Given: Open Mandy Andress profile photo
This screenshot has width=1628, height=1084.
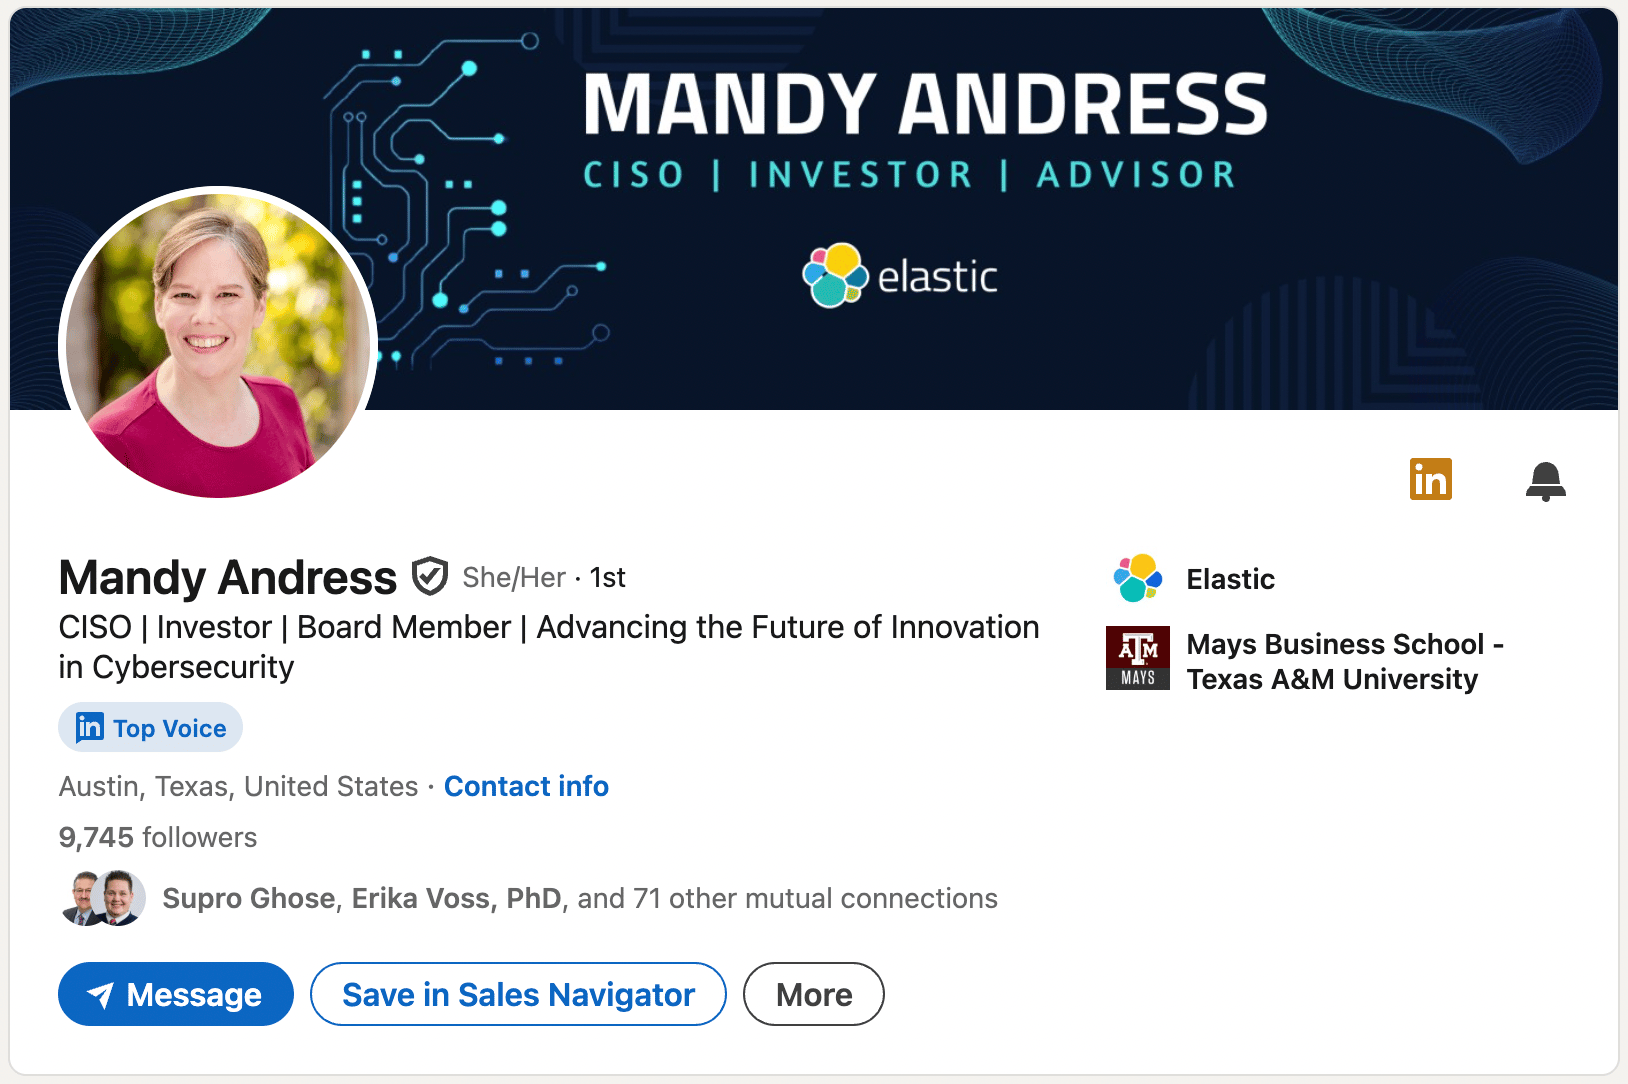Looking at the screenshot, I should tap(218, 342).
